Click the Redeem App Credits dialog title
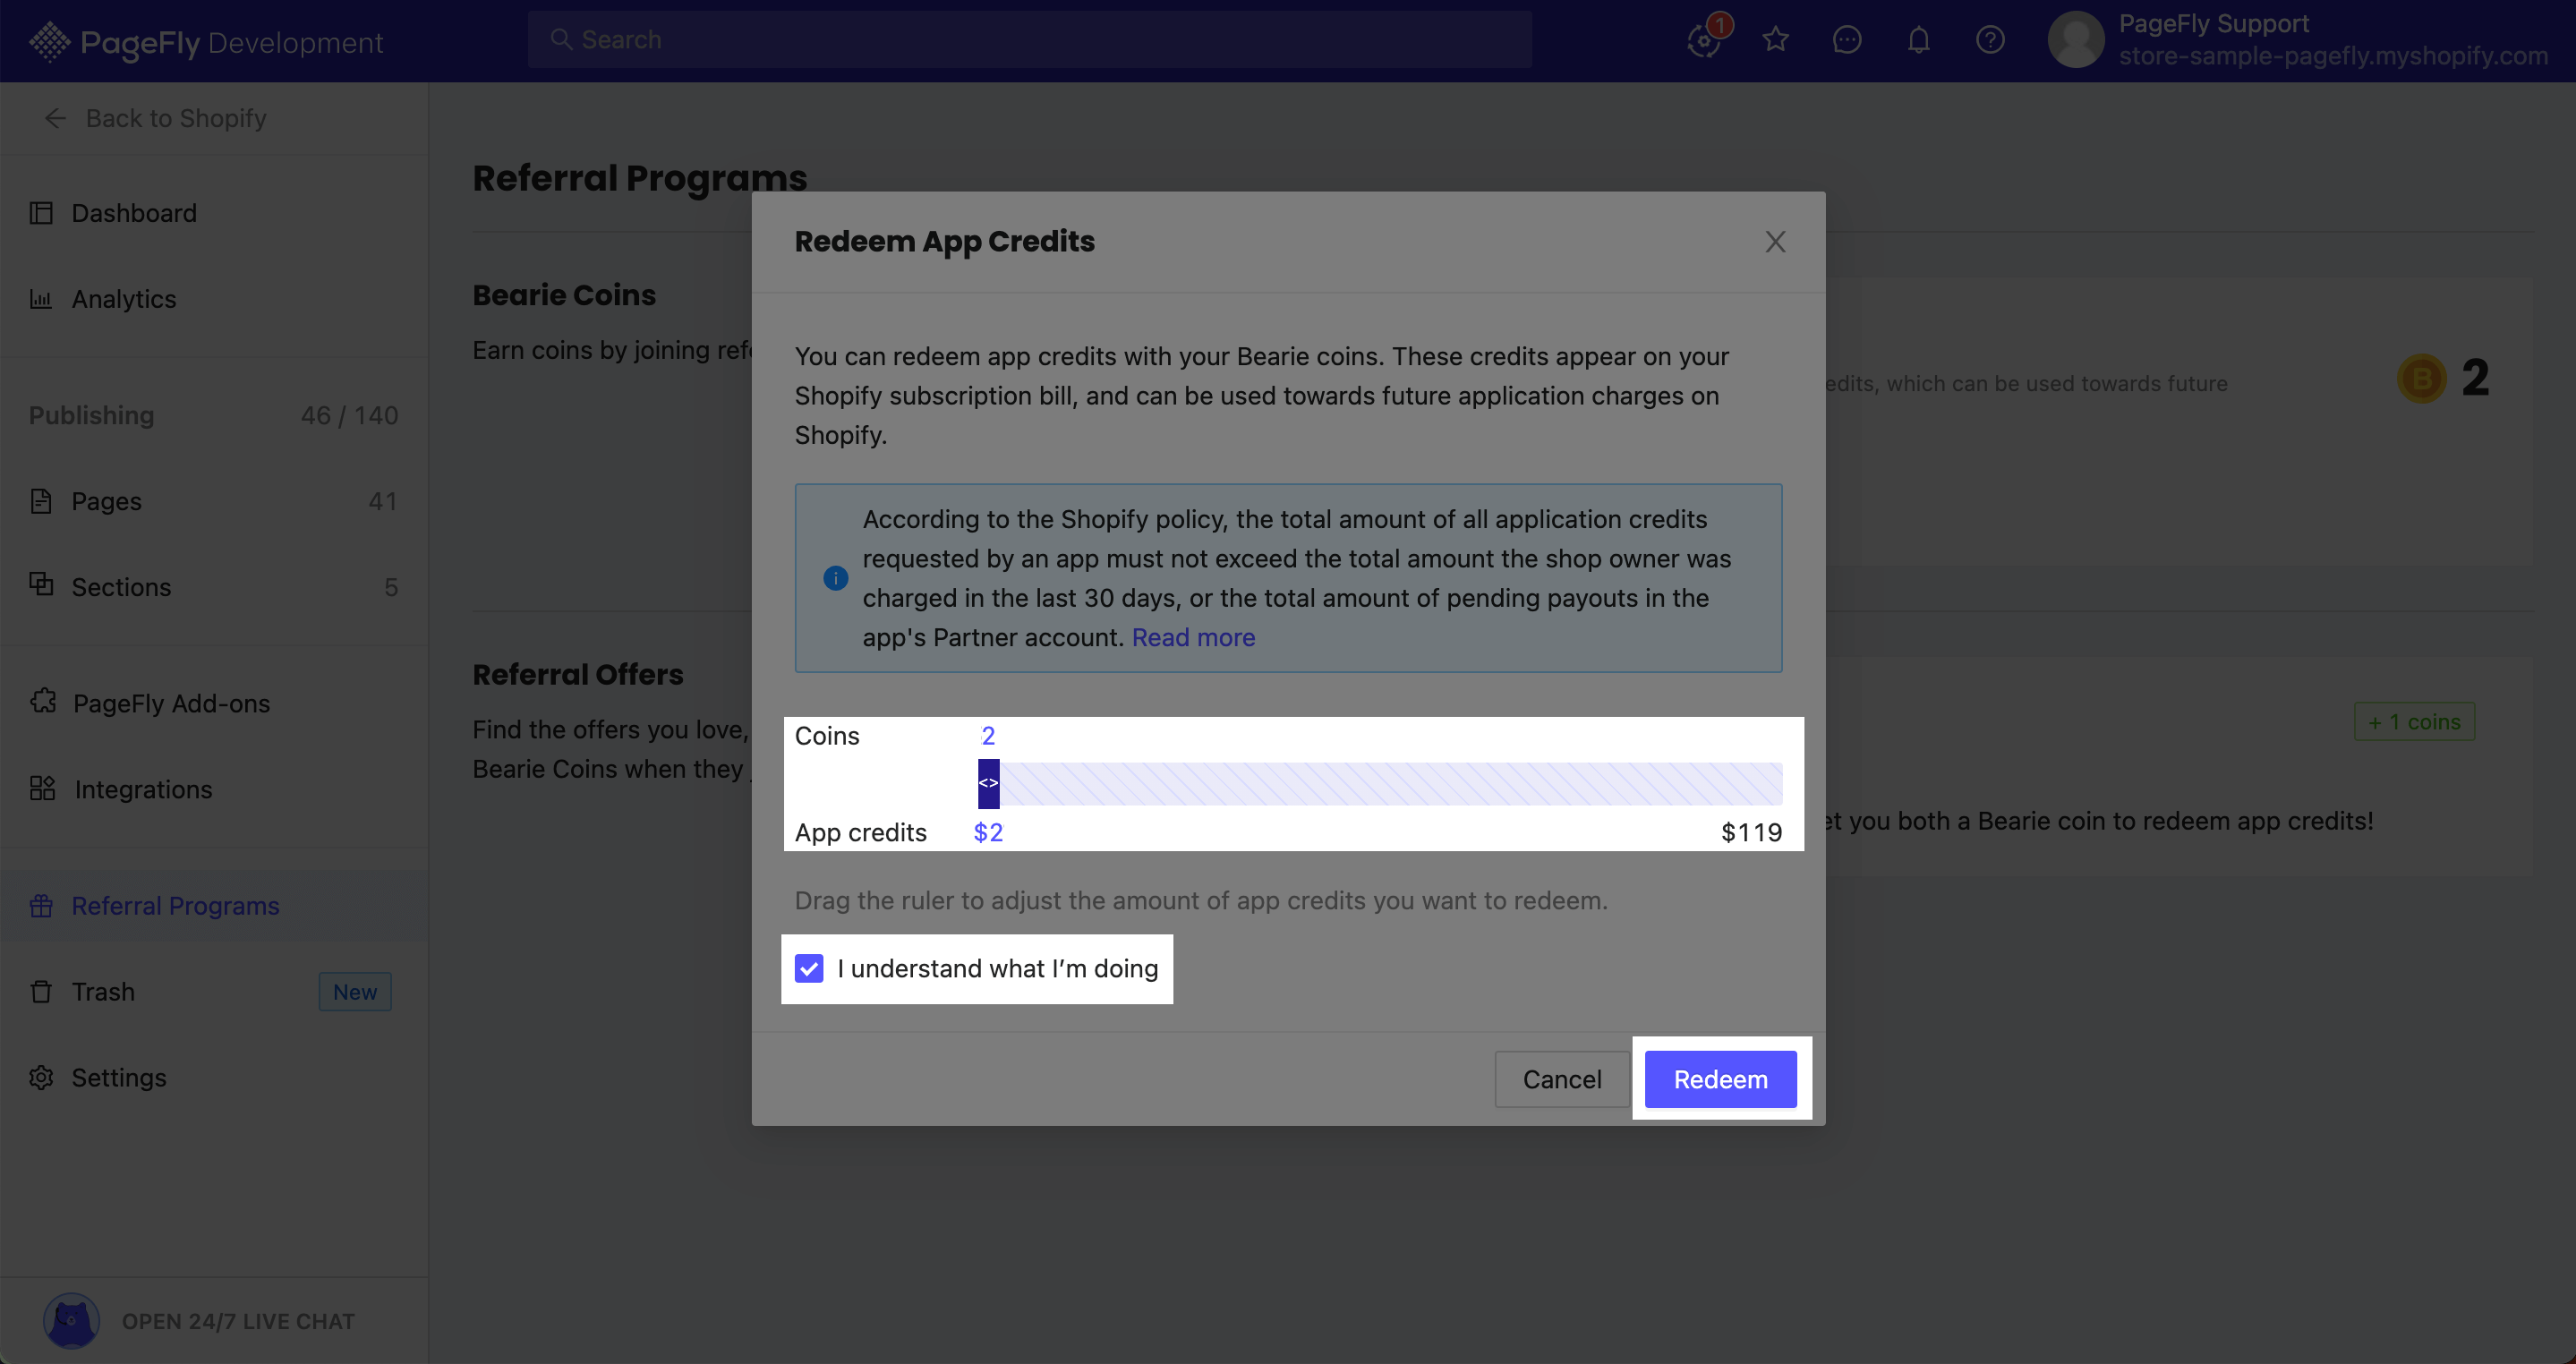The height and width of the screenshot is (1364, 2576). click(x=944, y=241)
